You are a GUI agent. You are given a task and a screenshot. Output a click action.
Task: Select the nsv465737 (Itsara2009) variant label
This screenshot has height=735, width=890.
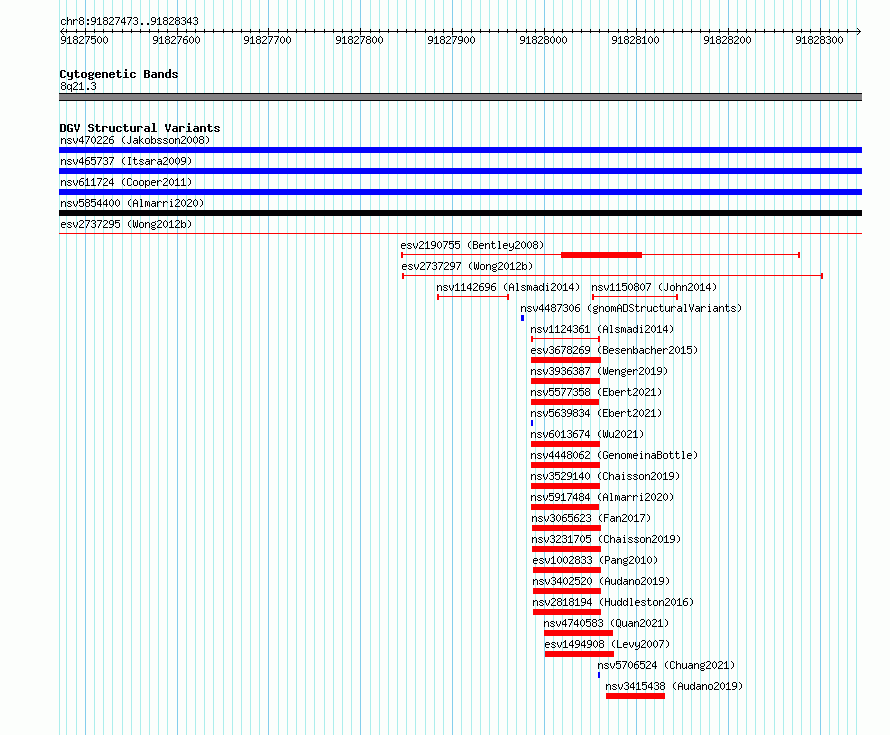(x=126, y=161)
